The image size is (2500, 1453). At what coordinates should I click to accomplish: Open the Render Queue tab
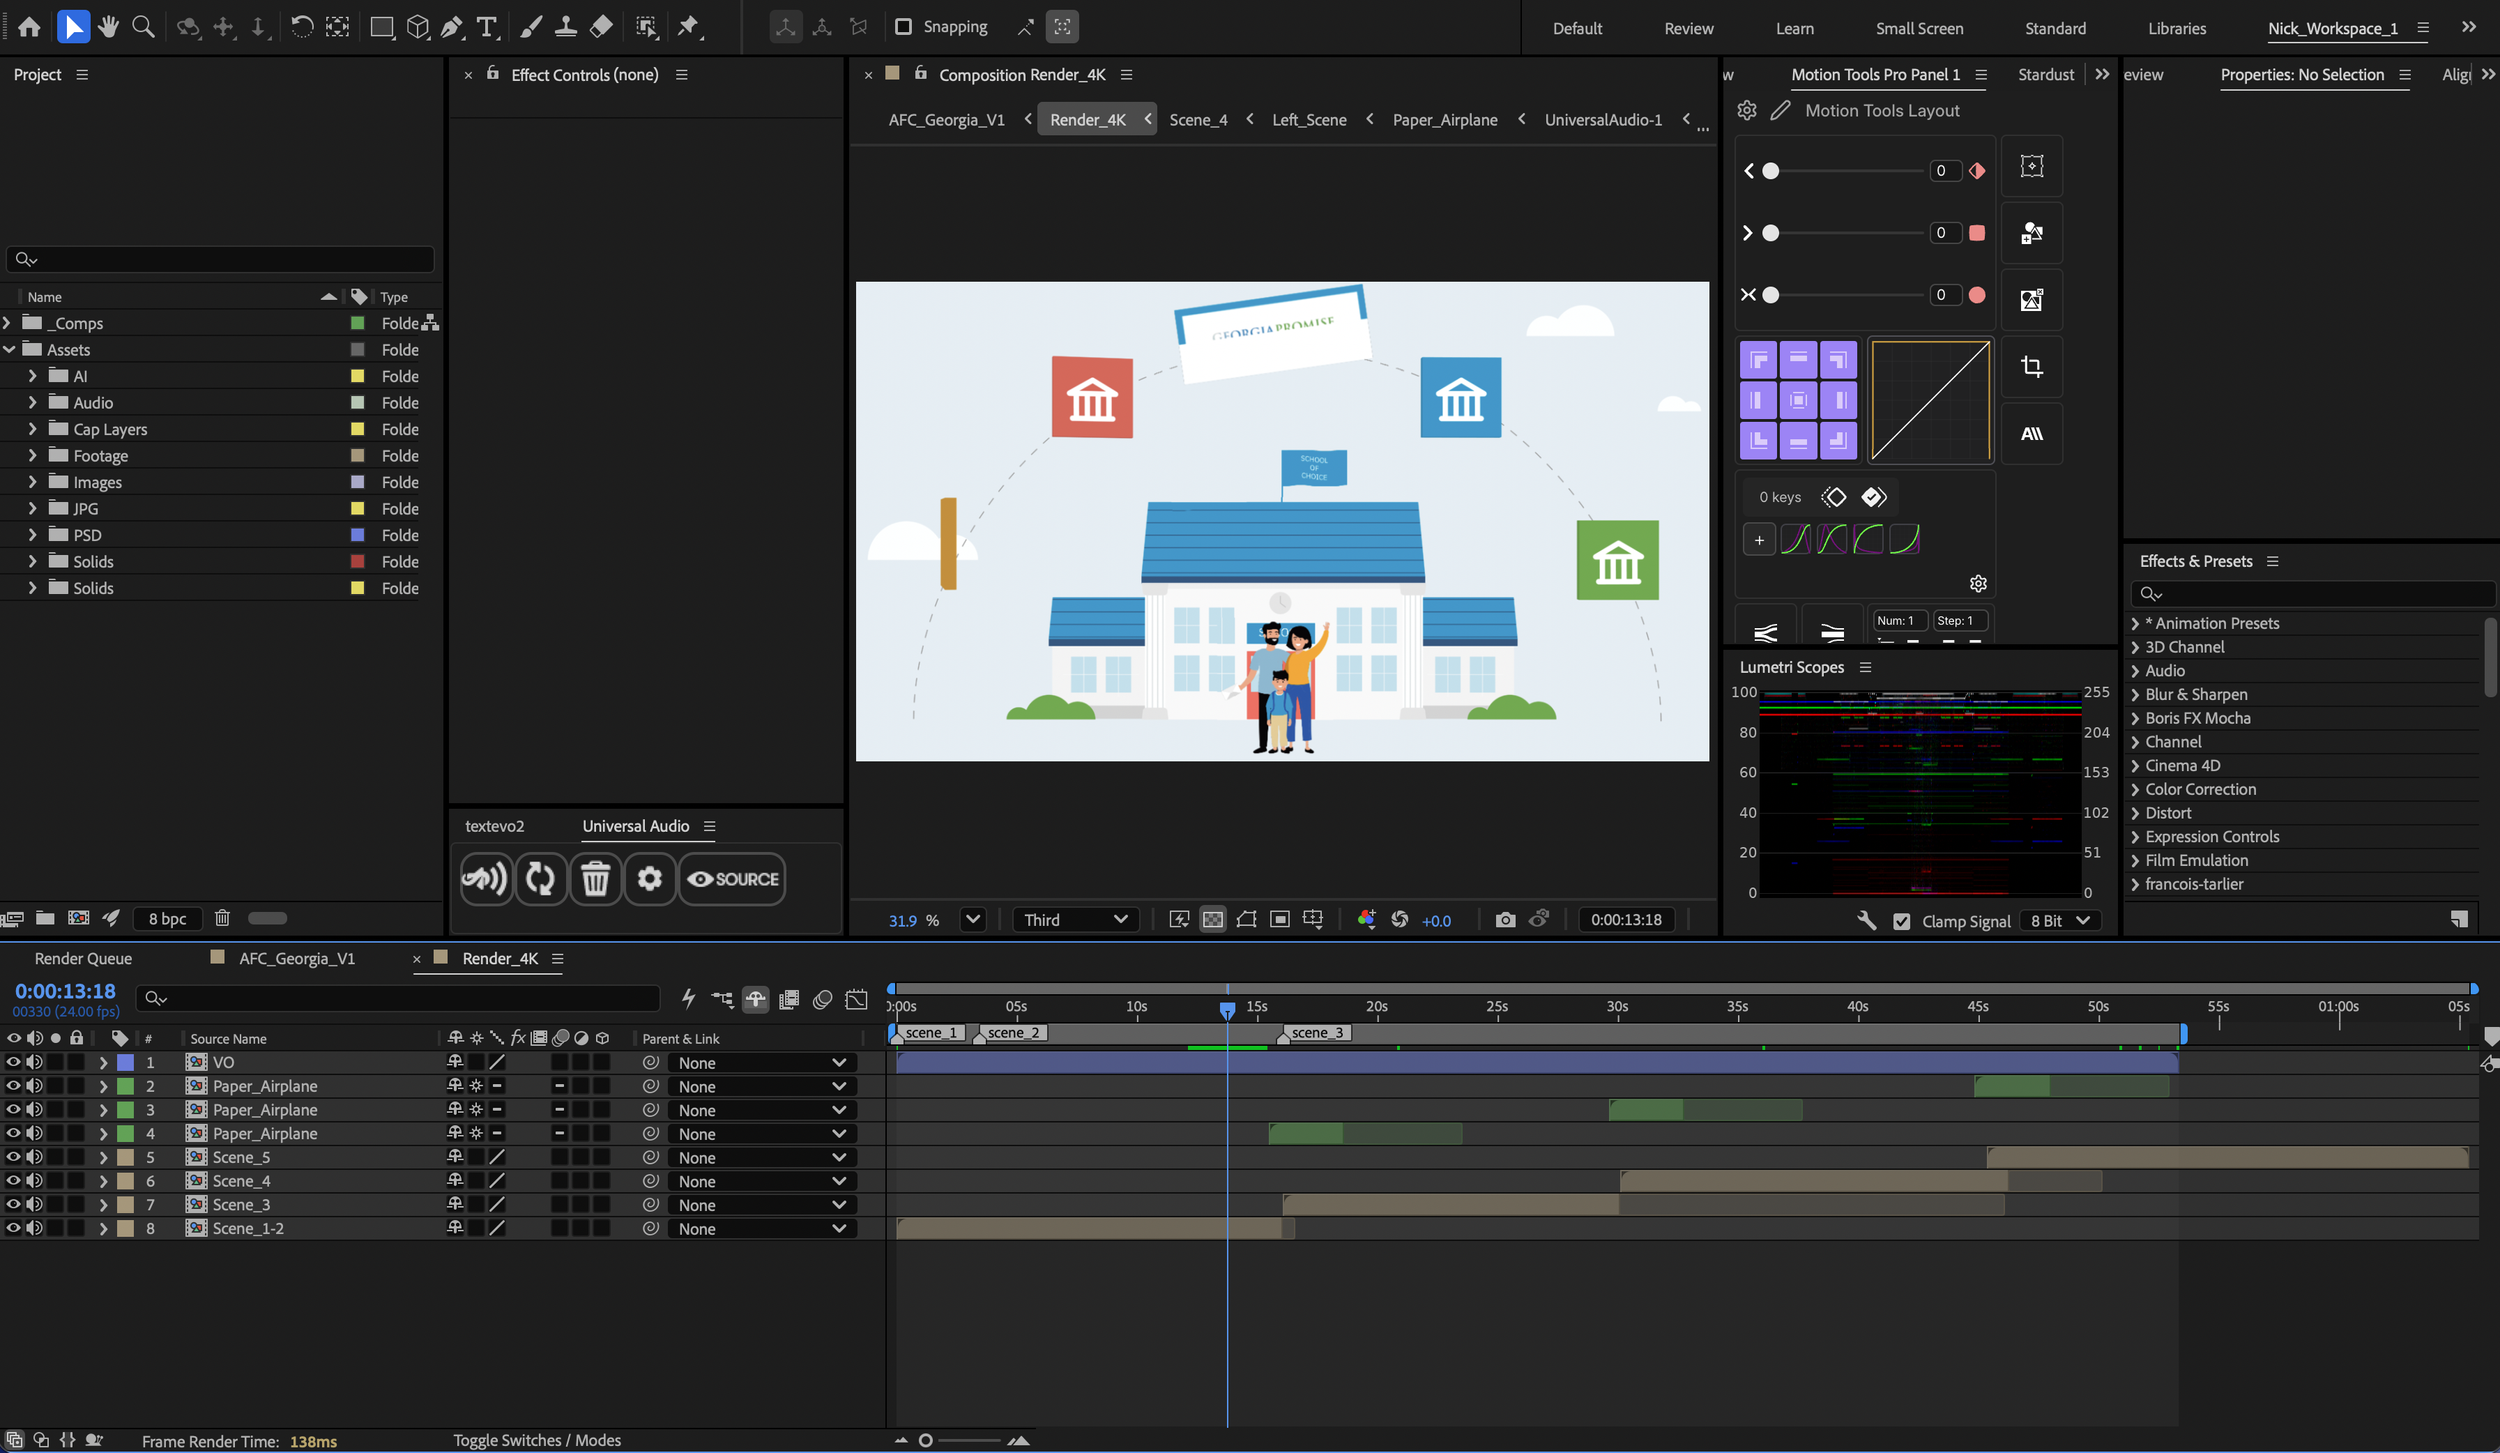click(x=83, y=958)
